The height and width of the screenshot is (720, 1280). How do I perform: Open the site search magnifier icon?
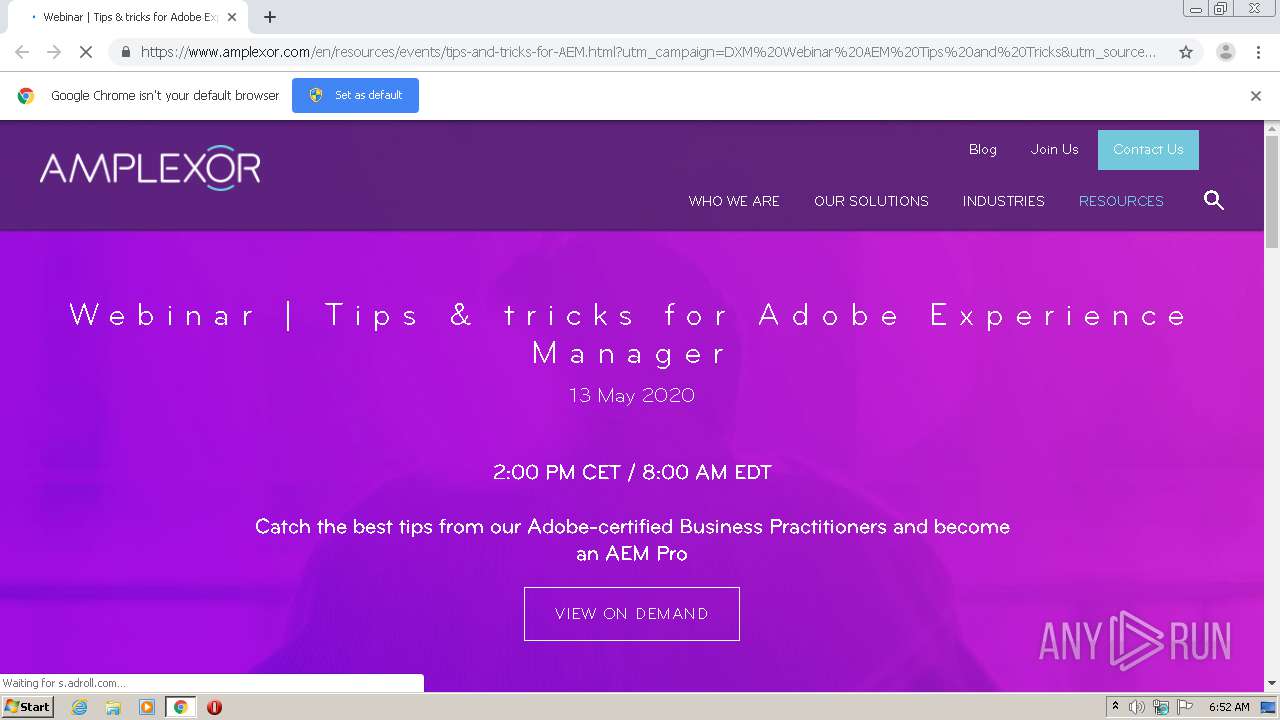click(1214, 201)
